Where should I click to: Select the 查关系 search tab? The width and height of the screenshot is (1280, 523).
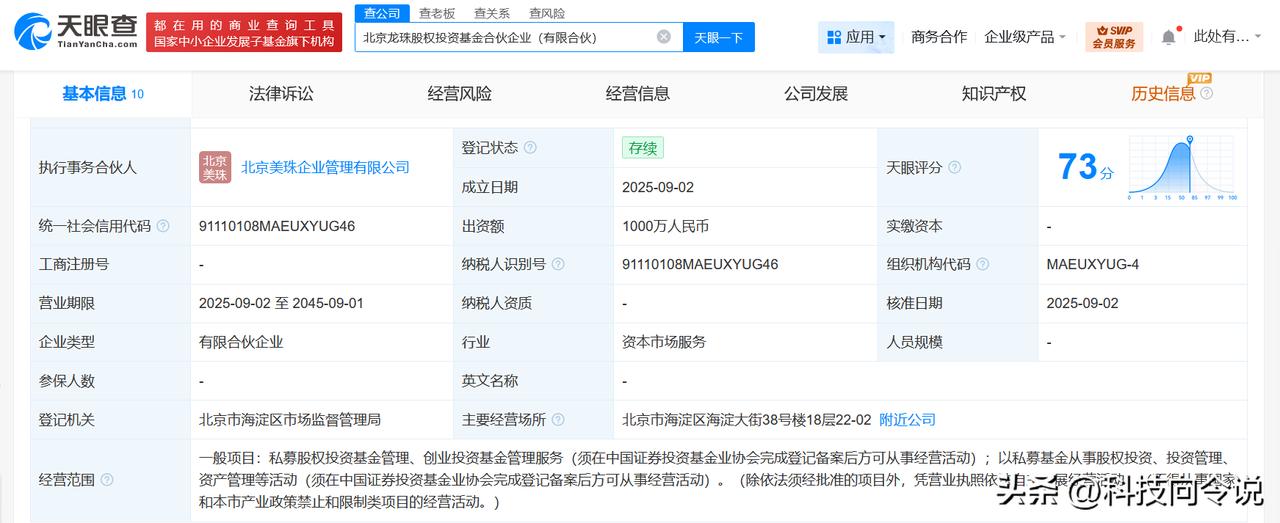tap(492, 13)
